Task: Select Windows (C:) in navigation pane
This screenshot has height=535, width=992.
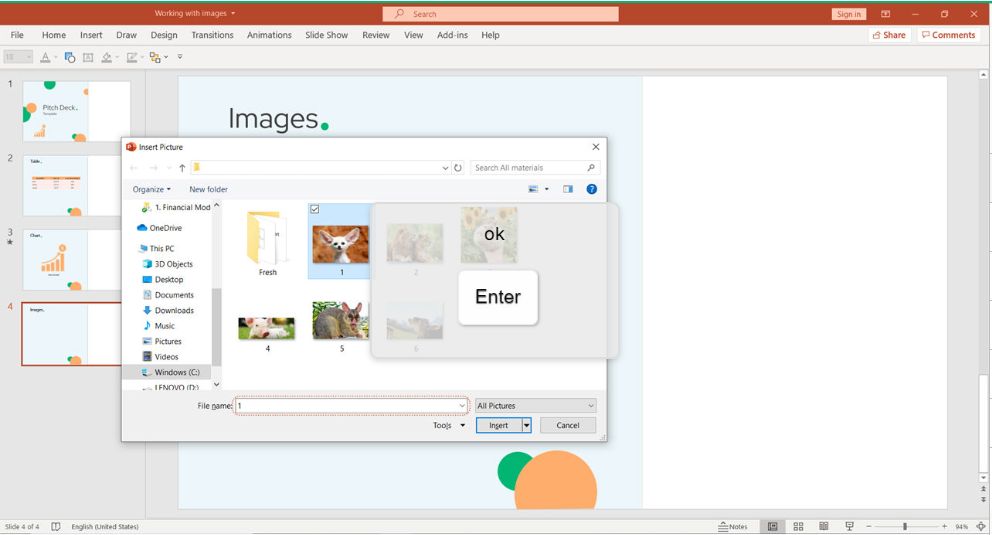Action: 171,372
